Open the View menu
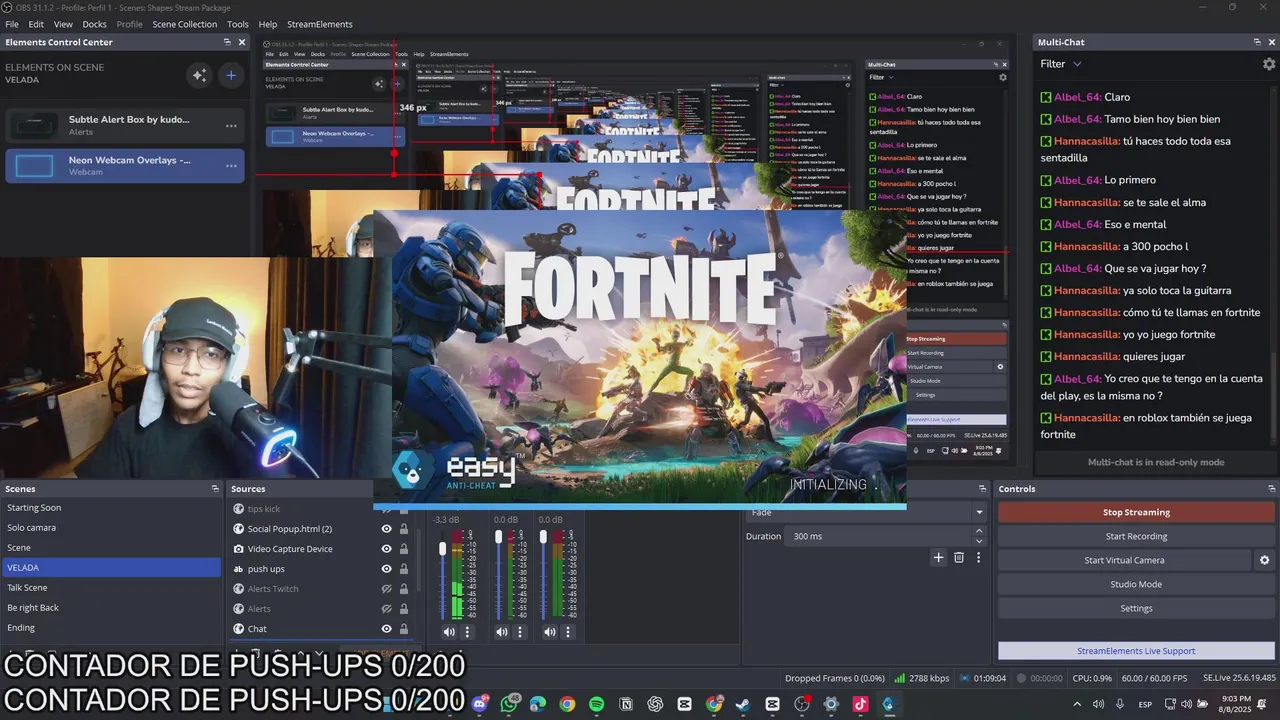The width and height of the screenshot is (1280, 720). click(x=63, y=24)
